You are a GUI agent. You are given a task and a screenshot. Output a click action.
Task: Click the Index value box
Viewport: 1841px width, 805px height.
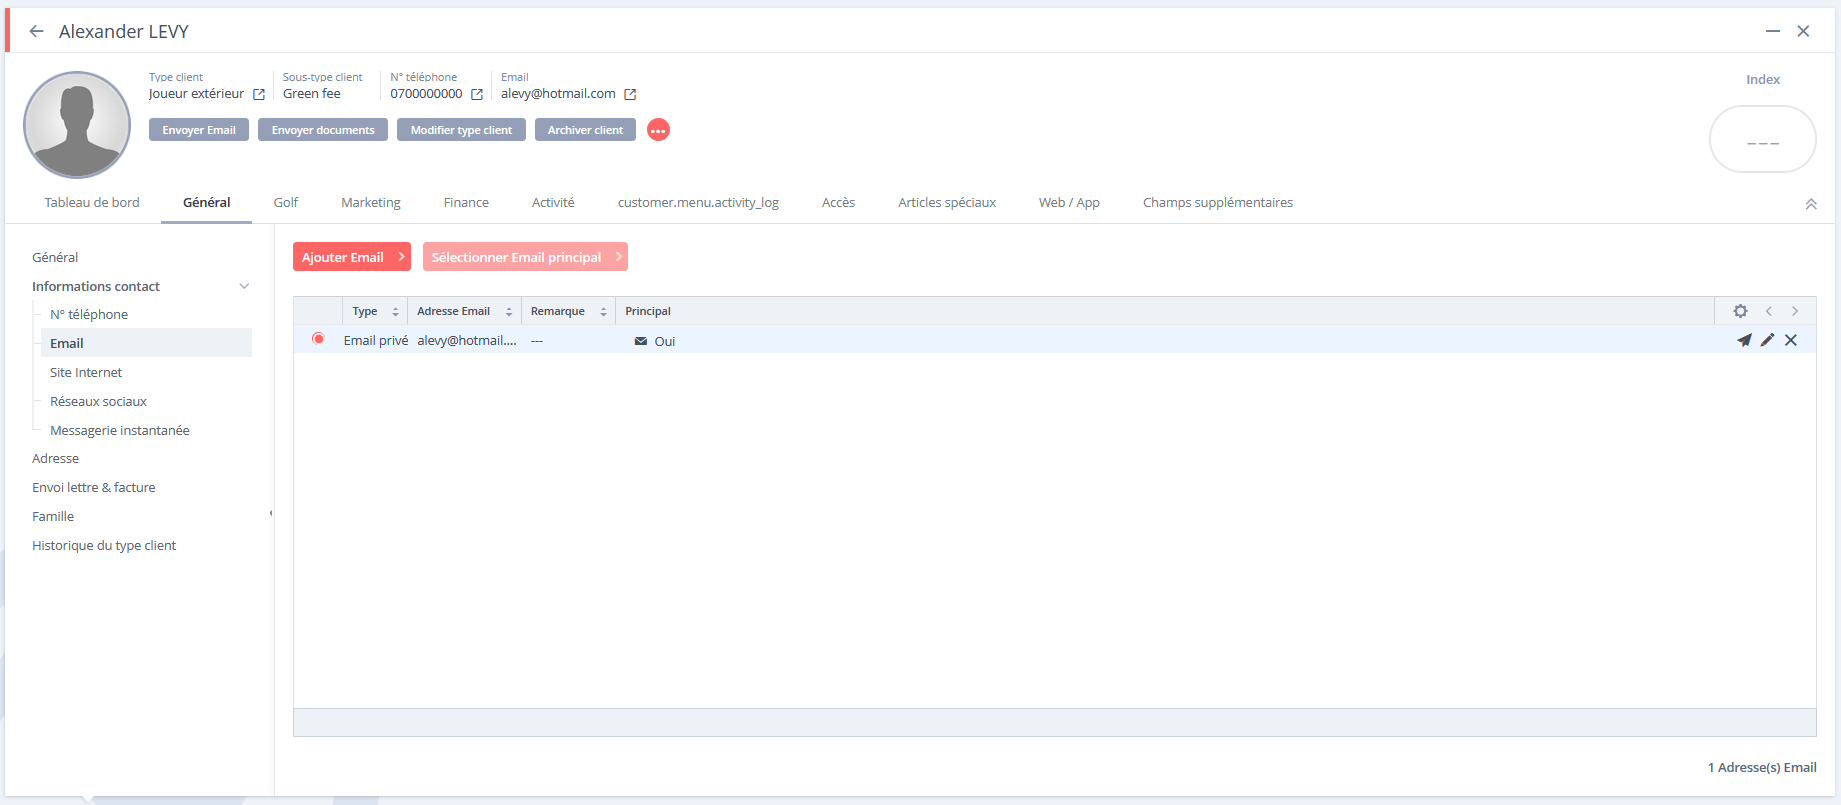pos(1763,139)
